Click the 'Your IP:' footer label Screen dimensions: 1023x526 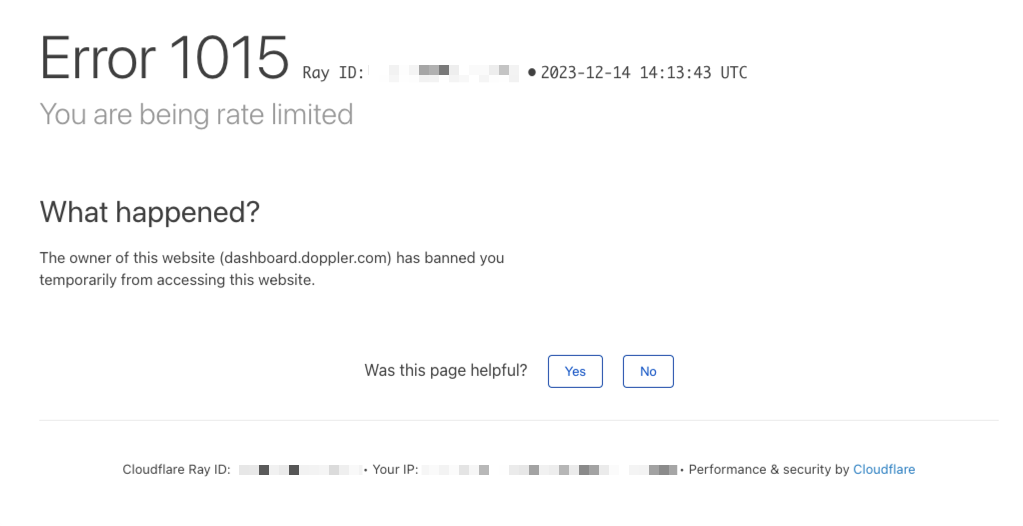(x=395, y=469)
